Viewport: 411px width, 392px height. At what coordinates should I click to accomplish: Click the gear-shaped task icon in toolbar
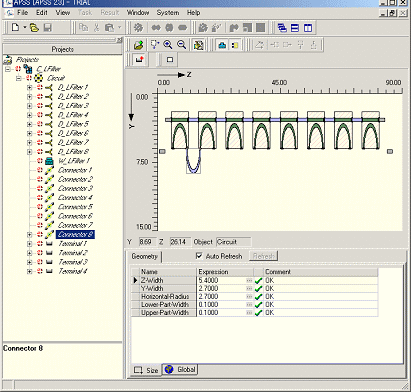click(x=138, y=27)
